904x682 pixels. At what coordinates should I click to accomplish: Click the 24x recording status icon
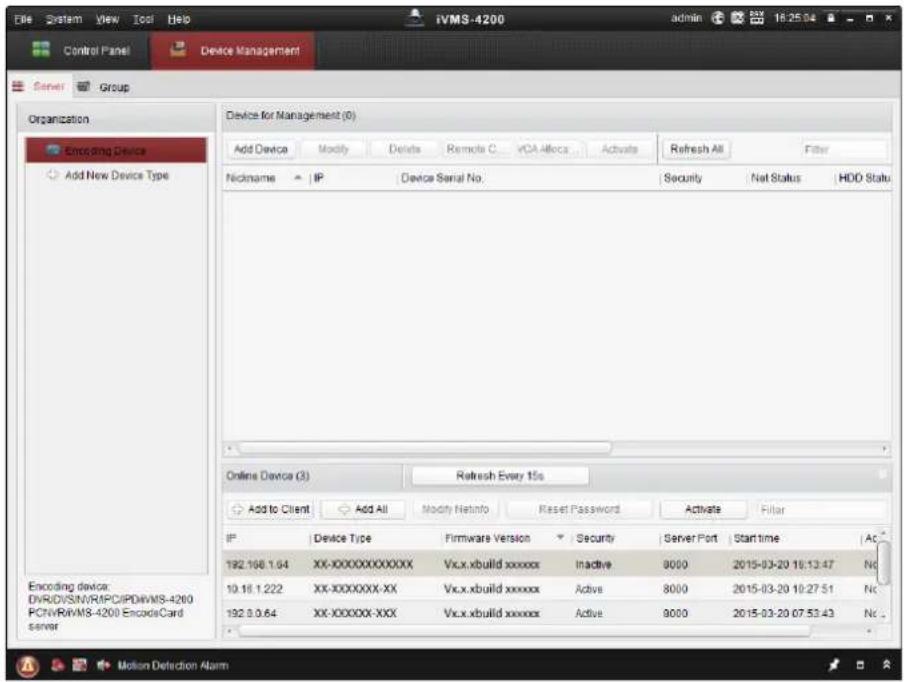[756, 18]
